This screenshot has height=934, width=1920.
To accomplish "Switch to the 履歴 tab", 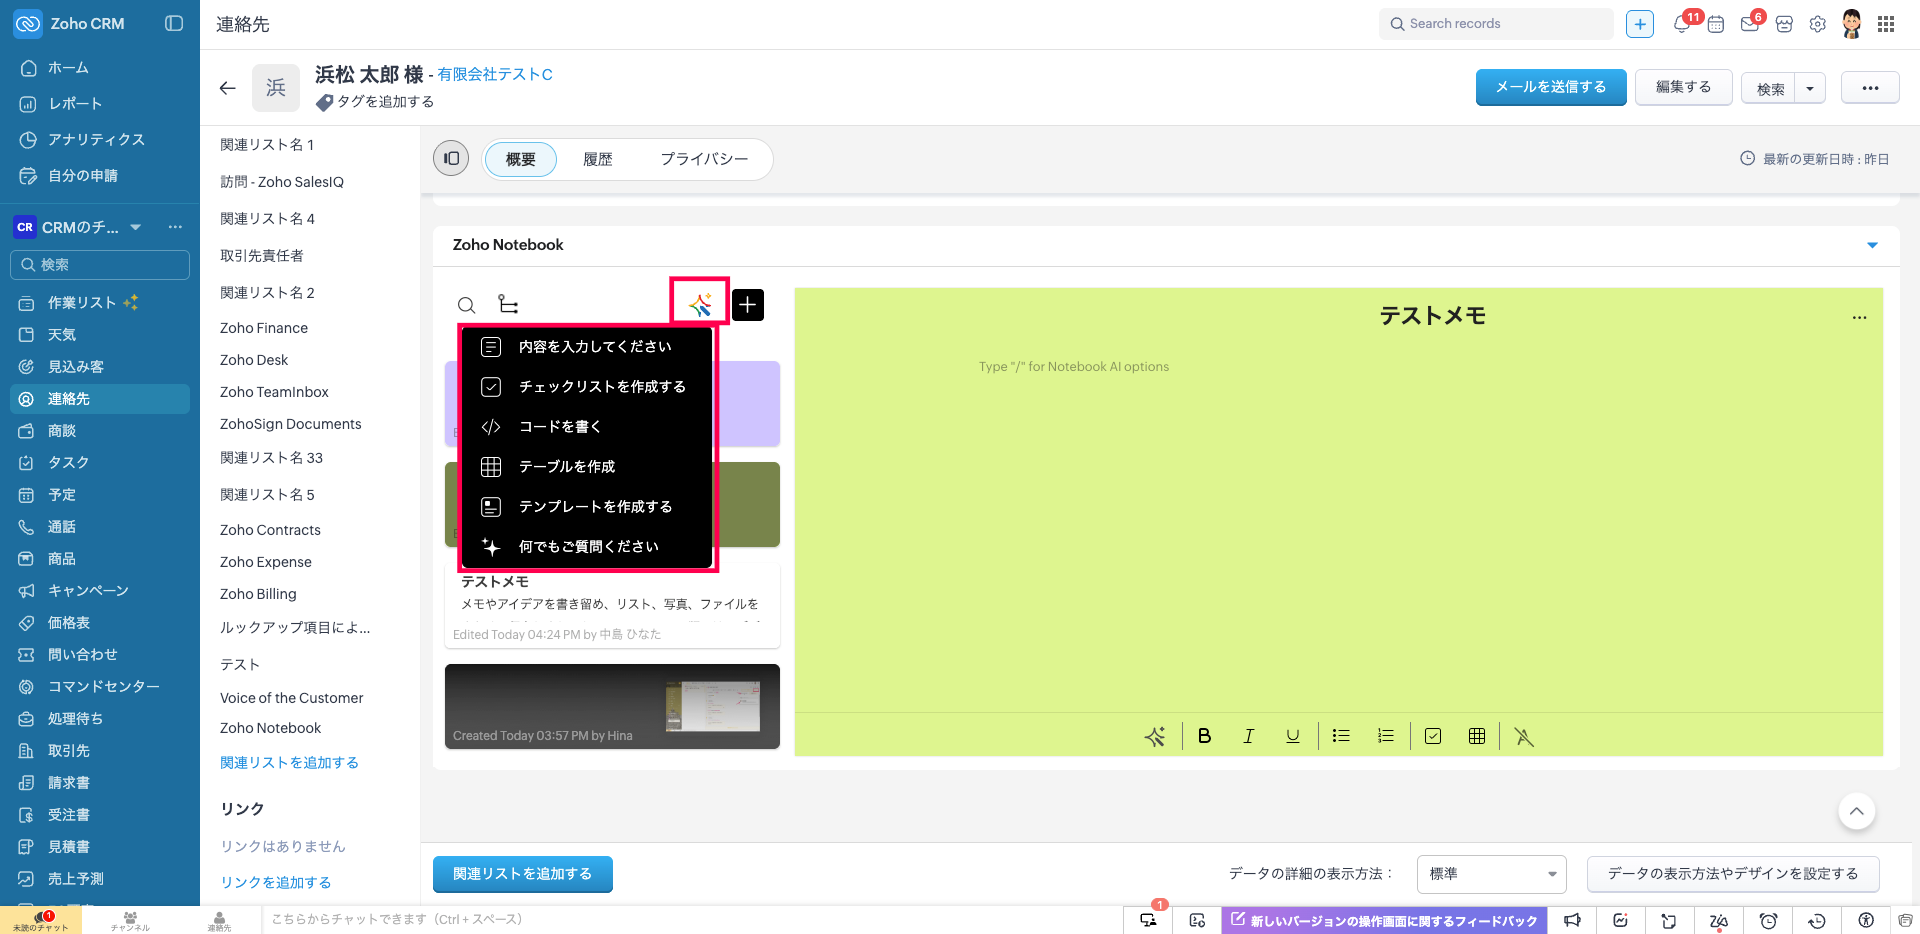I will (x=597, y=159).
